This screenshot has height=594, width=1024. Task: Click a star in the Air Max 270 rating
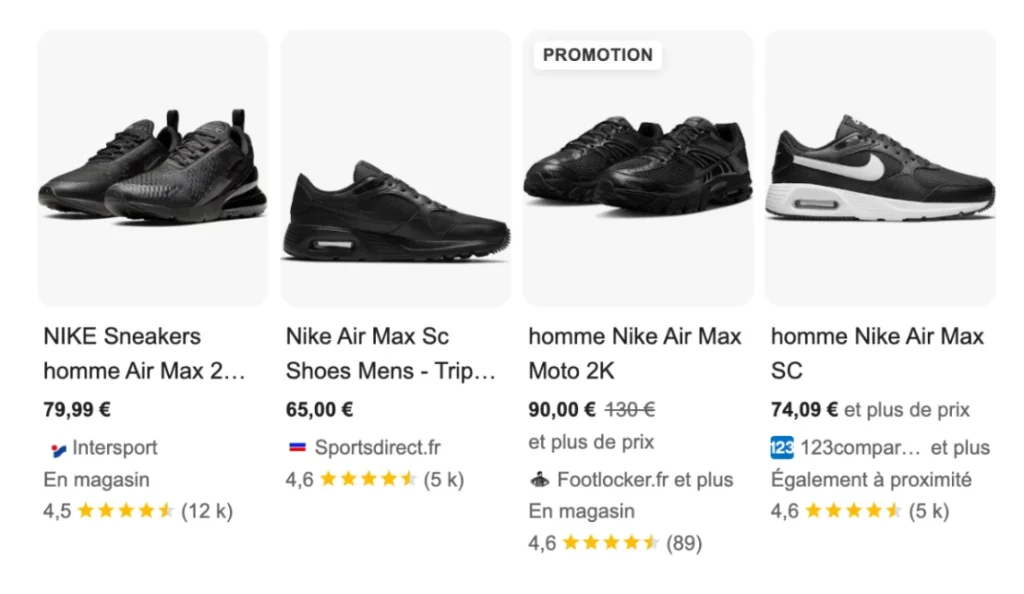pos(128,511)
